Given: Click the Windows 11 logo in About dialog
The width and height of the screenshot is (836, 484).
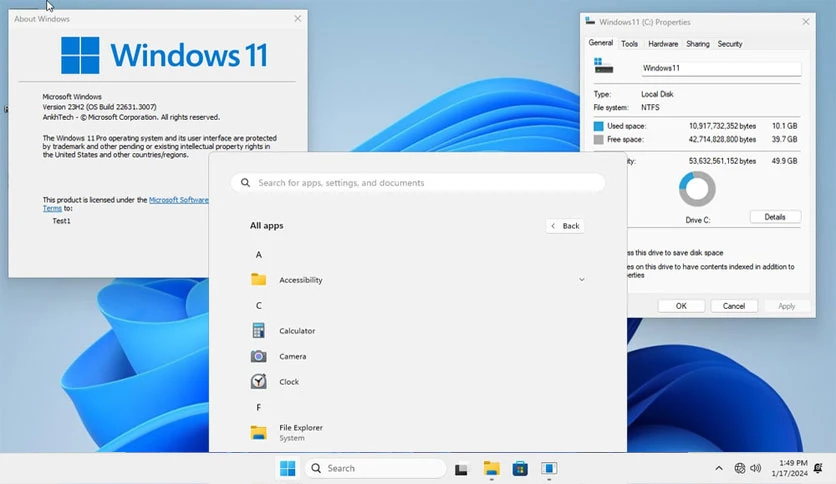Looking at the screenshot, I should pyautogui.click(x=164, y=55).
